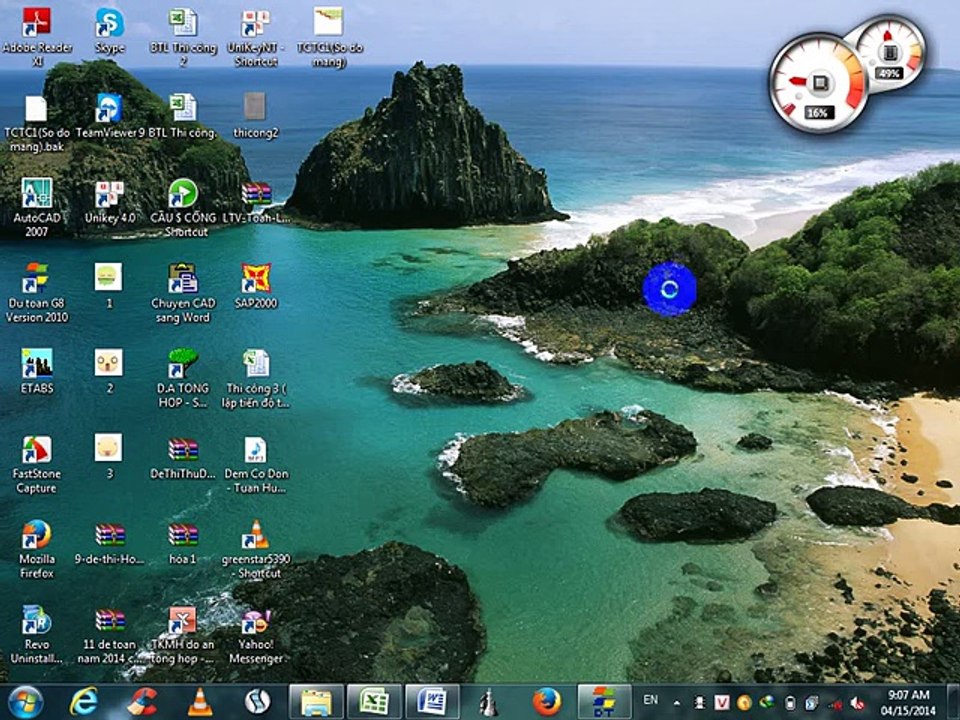Launch Yahoo! Messenger shortcut
960x720 pixels.
(x=256, y=621)
